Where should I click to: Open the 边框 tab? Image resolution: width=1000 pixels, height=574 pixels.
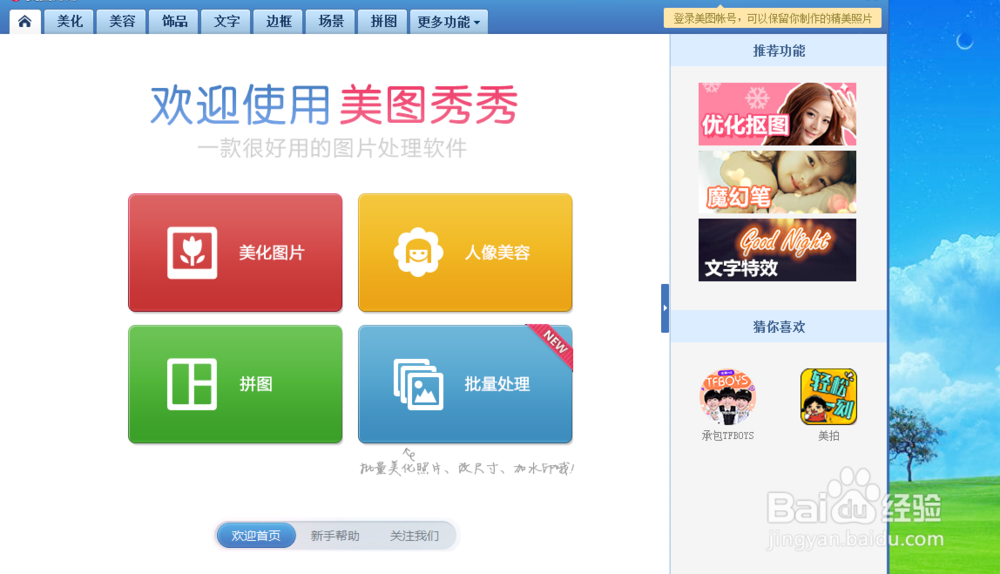[x=279, y=22]
